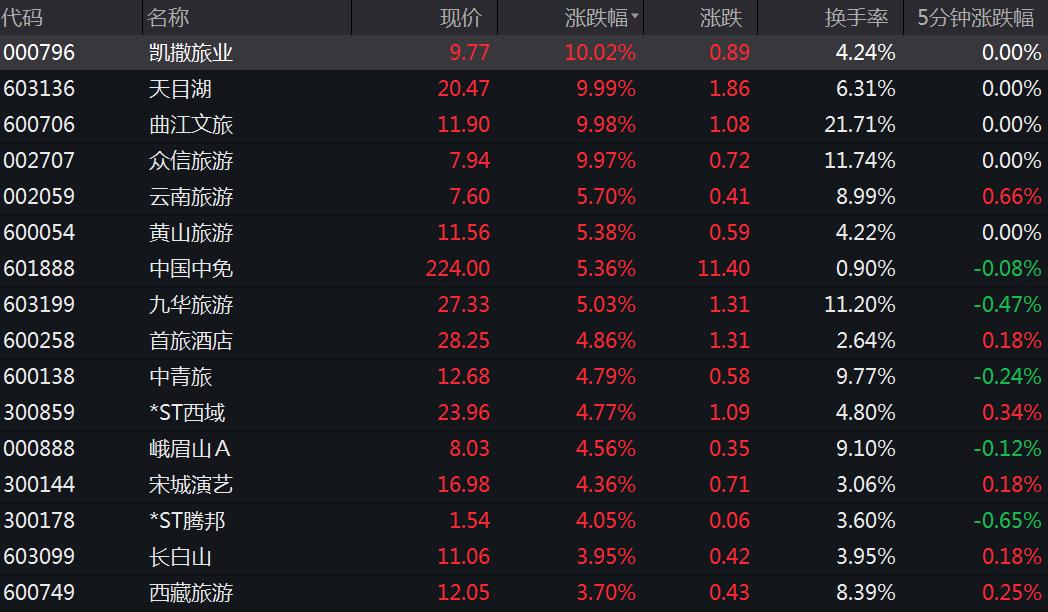Select stock code 603199 九华旅游
The width and height of the screenshot is (1048, 612).
tap(524, 305)
